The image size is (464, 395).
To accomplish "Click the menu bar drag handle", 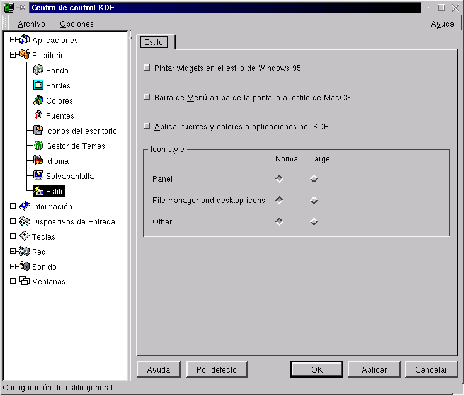I will pos(5,23).
